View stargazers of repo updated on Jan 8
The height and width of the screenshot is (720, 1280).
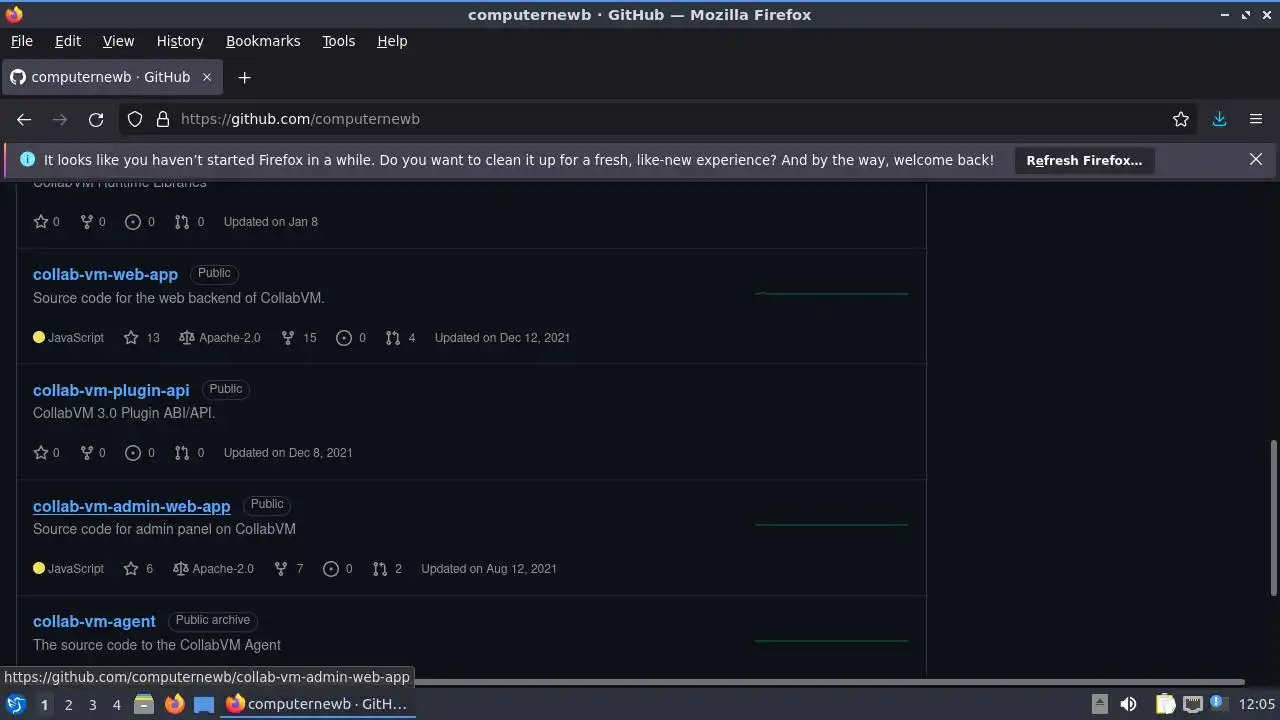click(x=46, y=222)
